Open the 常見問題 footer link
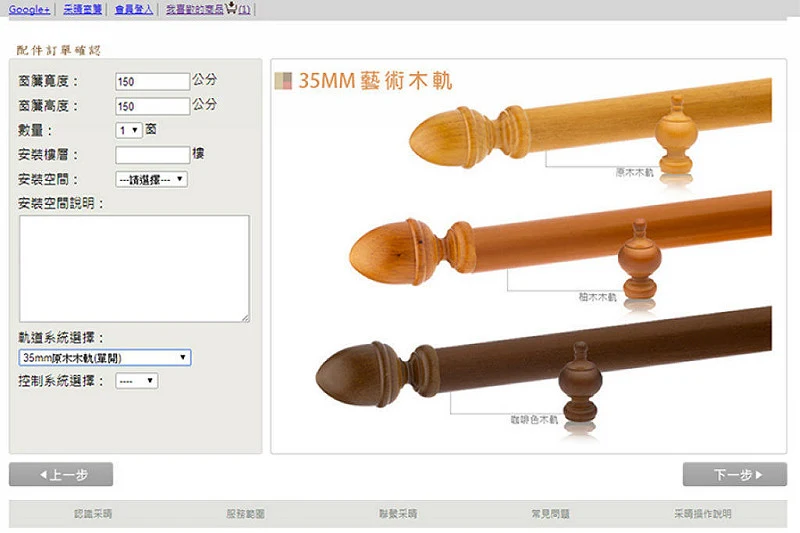 [551, 514]
